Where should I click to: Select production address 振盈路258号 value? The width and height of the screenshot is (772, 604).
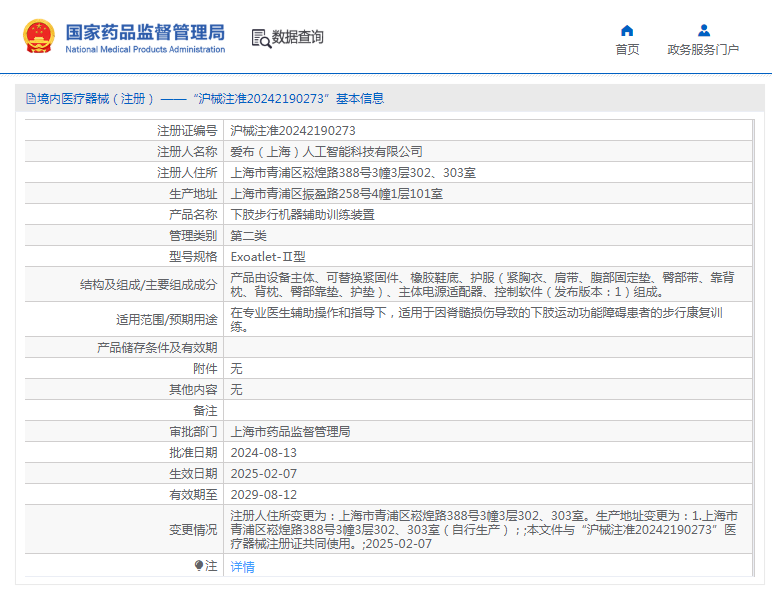(x=336, y=194)
